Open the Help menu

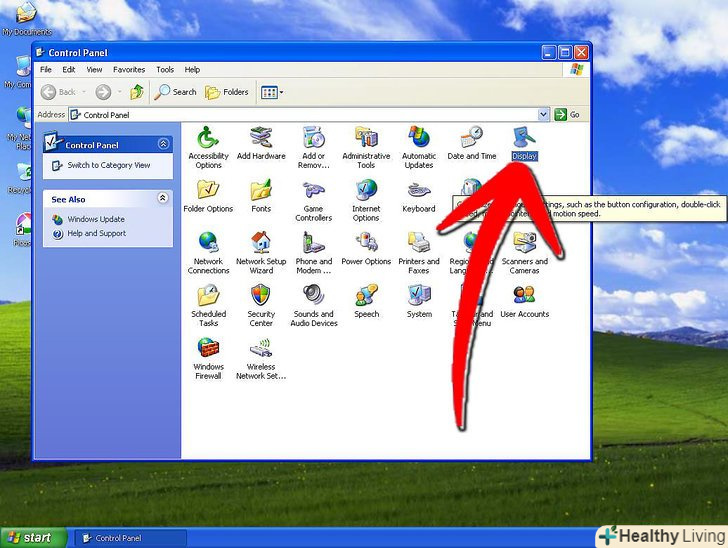coord(192,70)
